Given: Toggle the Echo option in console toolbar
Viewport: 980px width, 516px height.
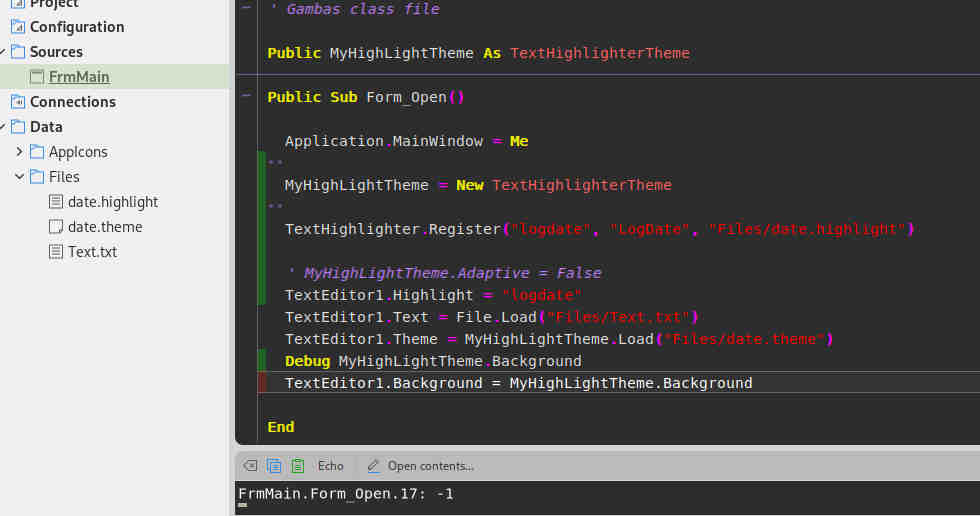Looking at the screenshot, I should pos(330,466).
